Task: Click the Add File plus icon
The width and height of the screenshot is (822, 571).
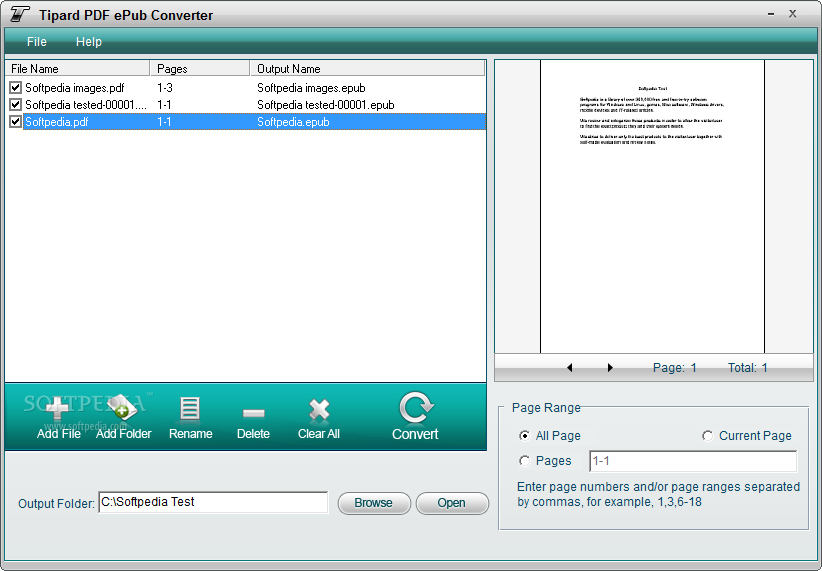Action: point(57,409)
